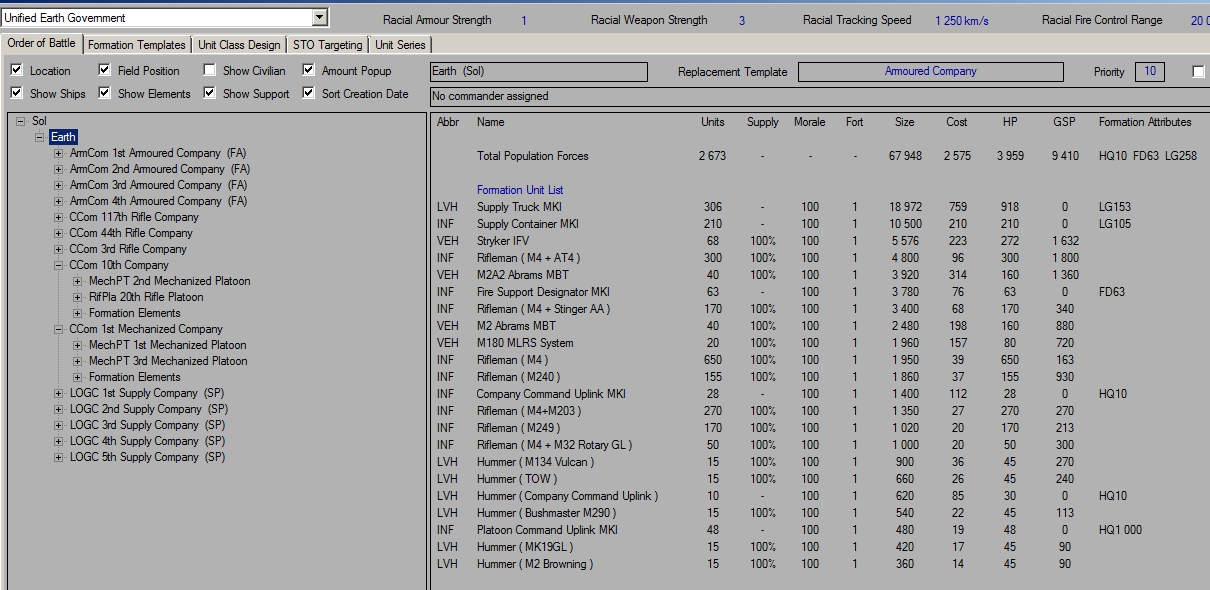Open the Formation Templates tab
Screen dimensions: 1210x590
(x=136, y=44)
